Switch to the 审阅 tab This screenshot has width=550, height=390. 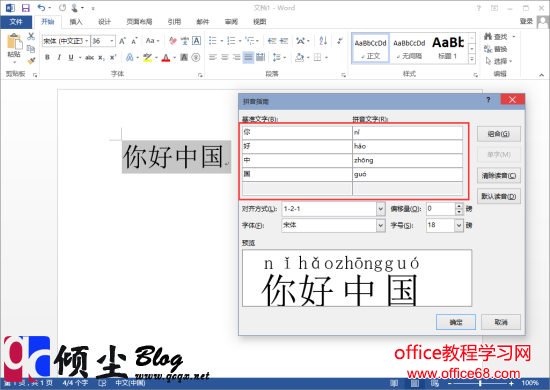click(231, 22)
